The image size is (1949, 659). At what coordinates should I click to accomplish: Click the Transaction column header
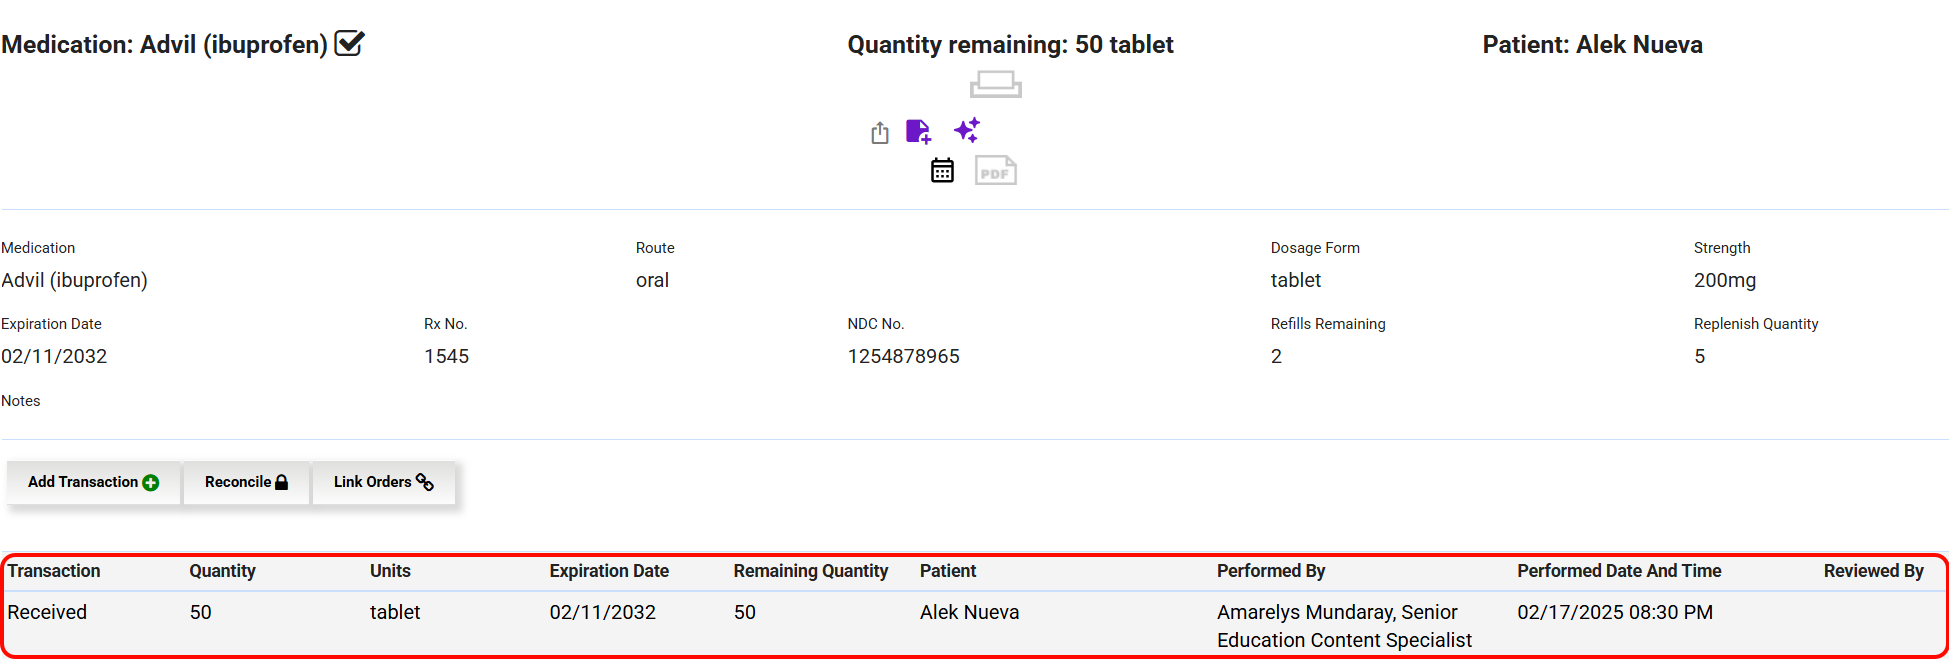click(x=54, y=571)
